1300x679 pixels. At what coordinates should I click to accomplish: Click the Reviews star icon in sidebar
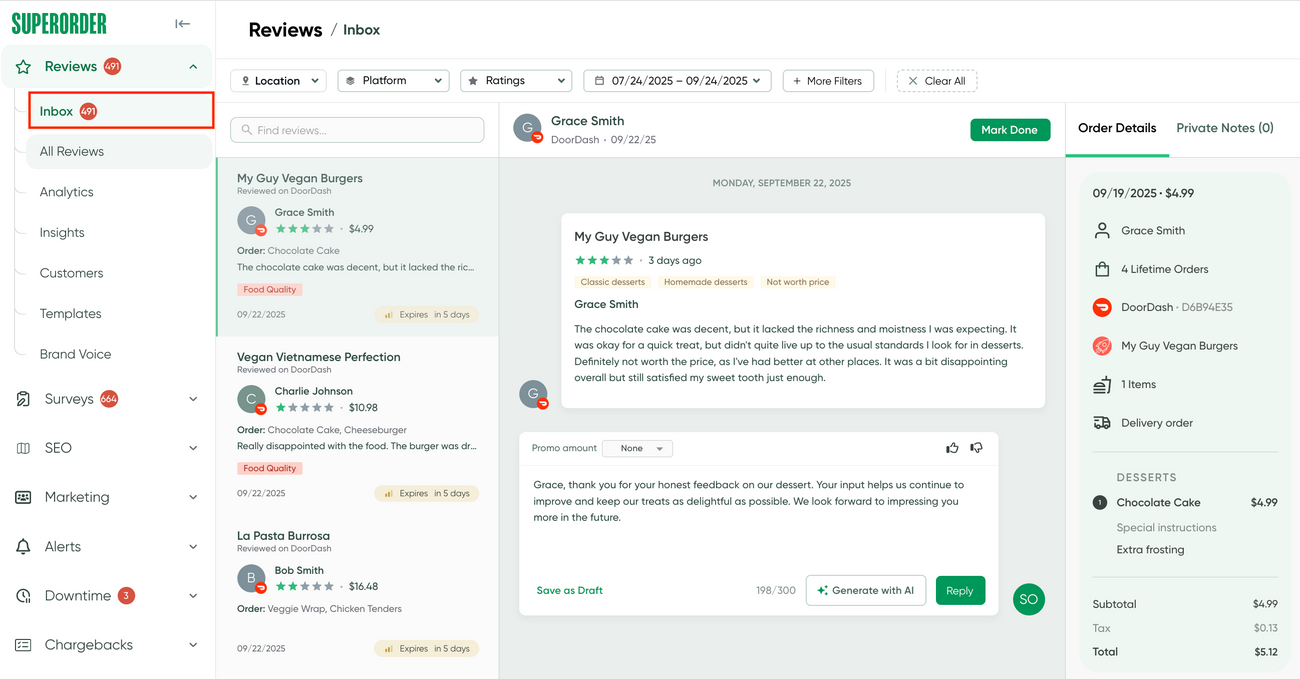[x=23, y=67]
